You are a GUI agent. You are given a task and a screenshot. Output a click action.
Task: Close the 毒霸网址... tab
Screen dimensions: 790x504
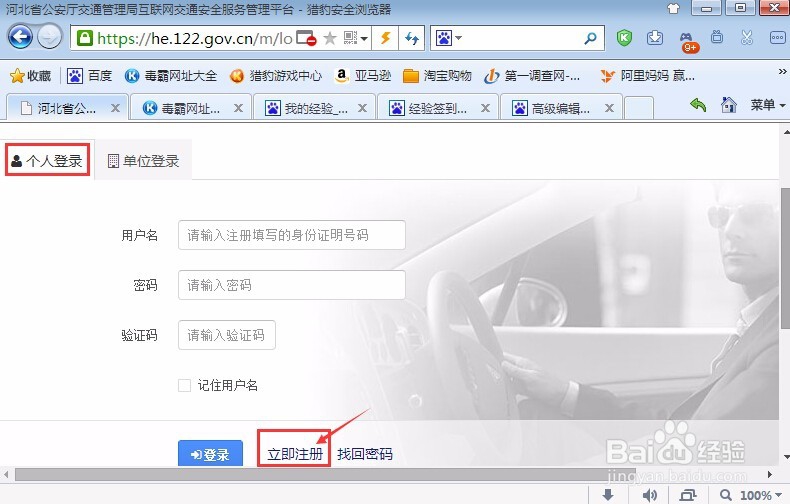[x=238, y=108]
